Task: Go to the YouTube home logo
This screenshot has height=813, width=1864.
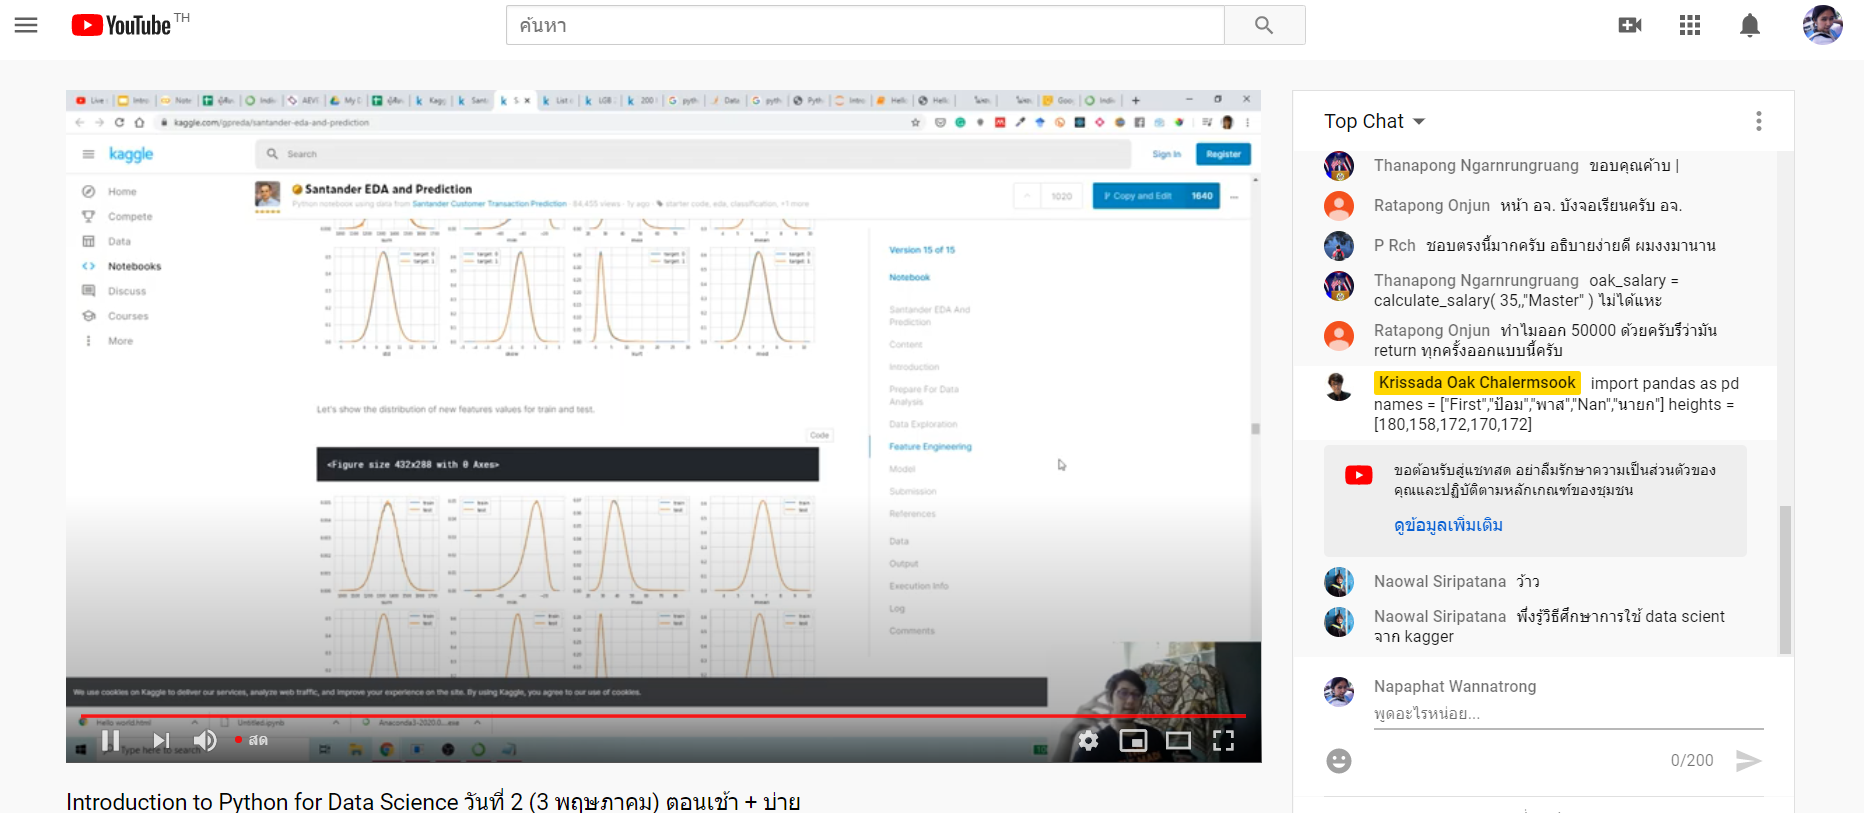Action: coord(122,25)
